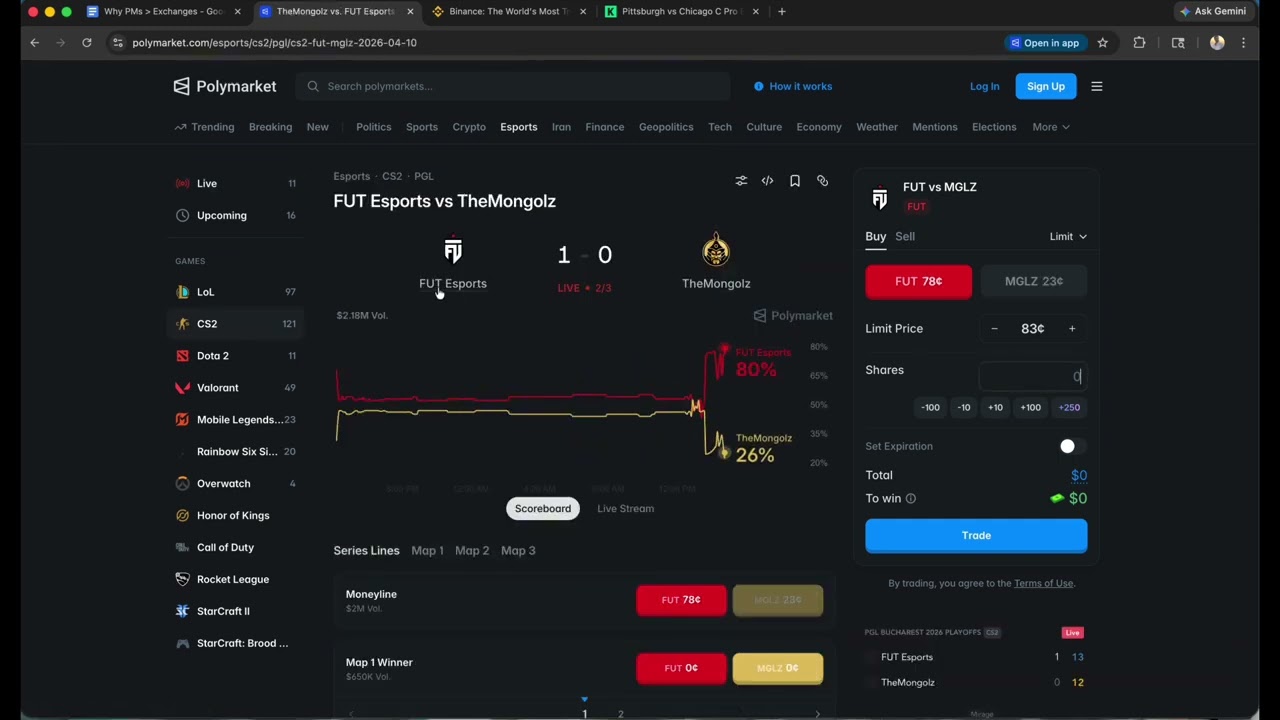1280x720 pixels.
Task: Bookmark the FUT vs TheMongolz market
Action: click(795, 181)
